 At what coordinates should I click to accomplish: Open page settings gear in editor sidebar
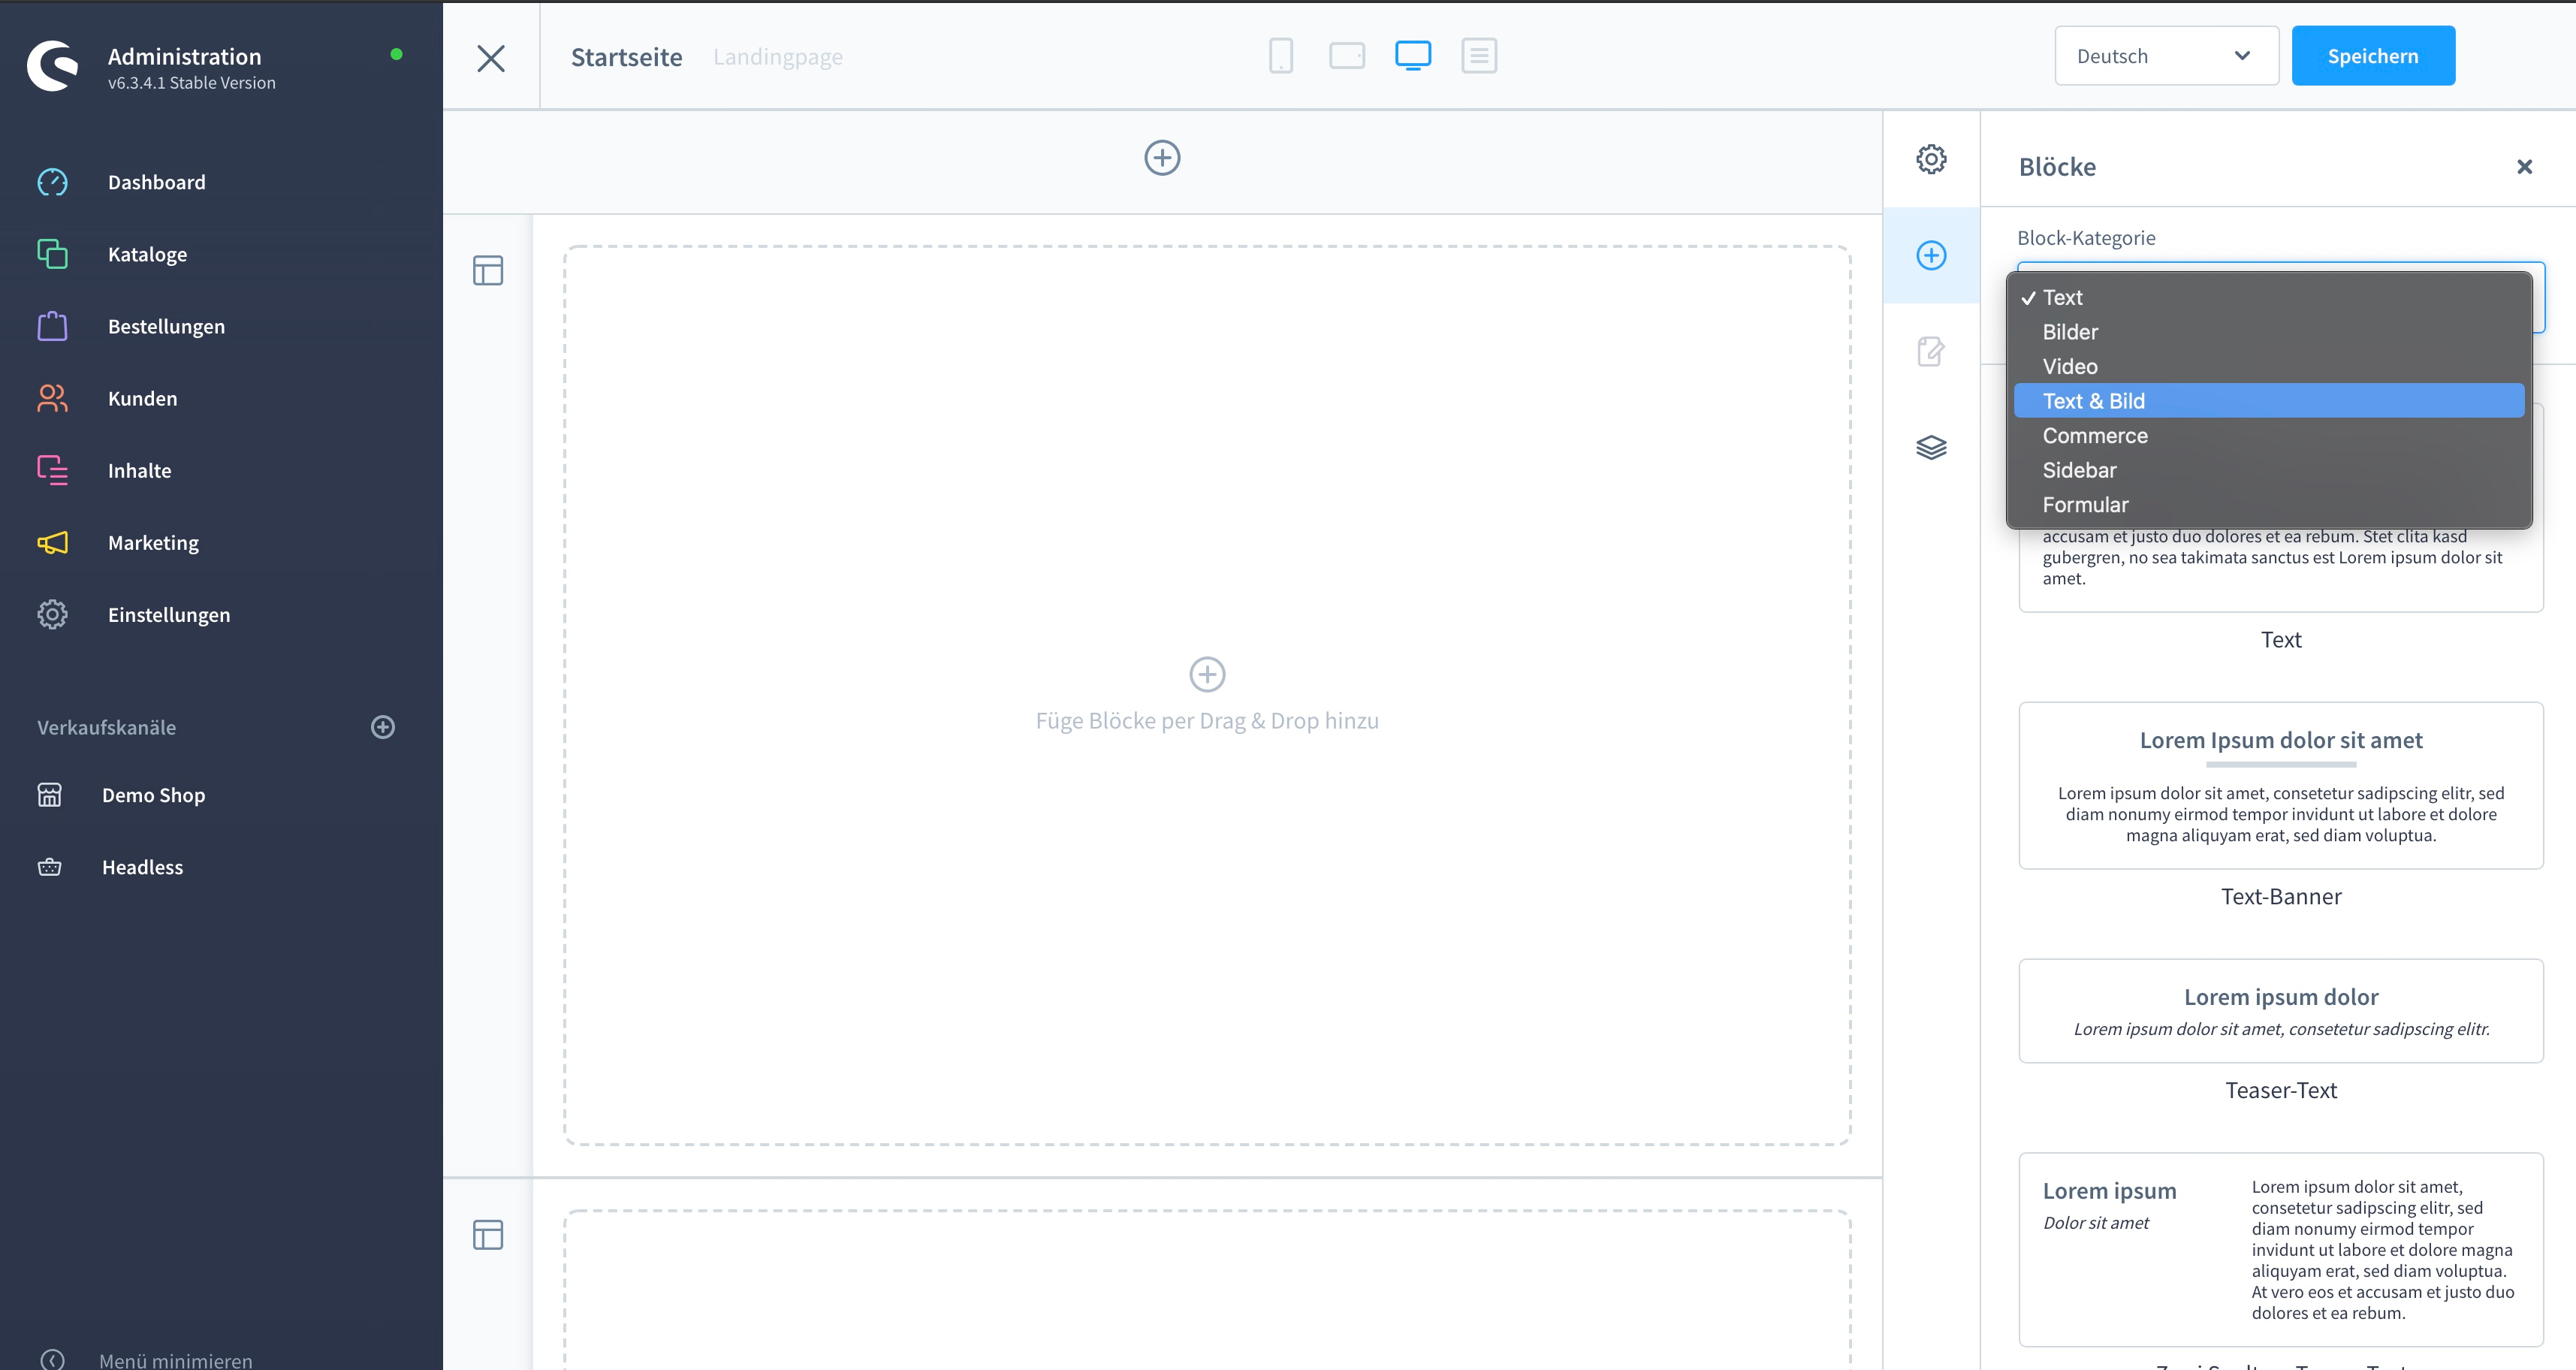1931,159
